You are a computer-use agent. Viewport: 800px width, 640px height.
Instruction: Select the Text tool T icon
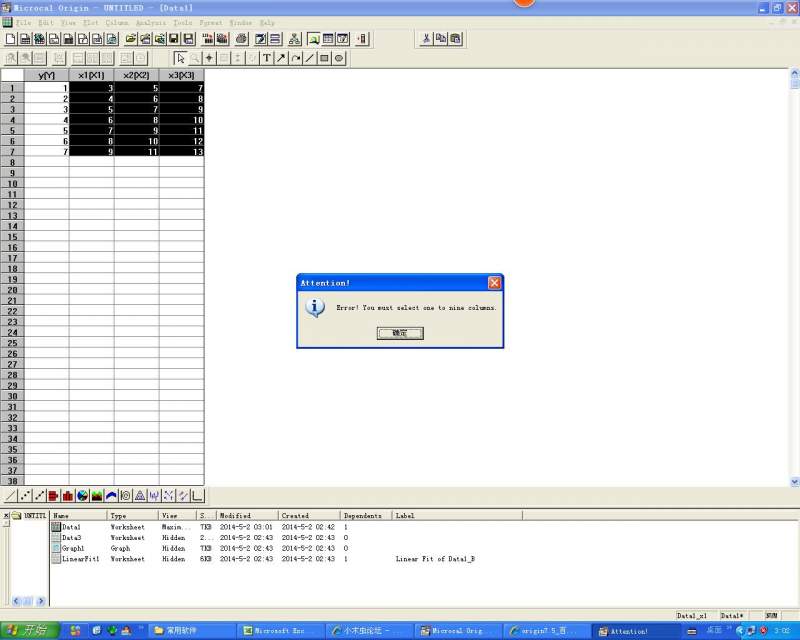pos(267,58)
